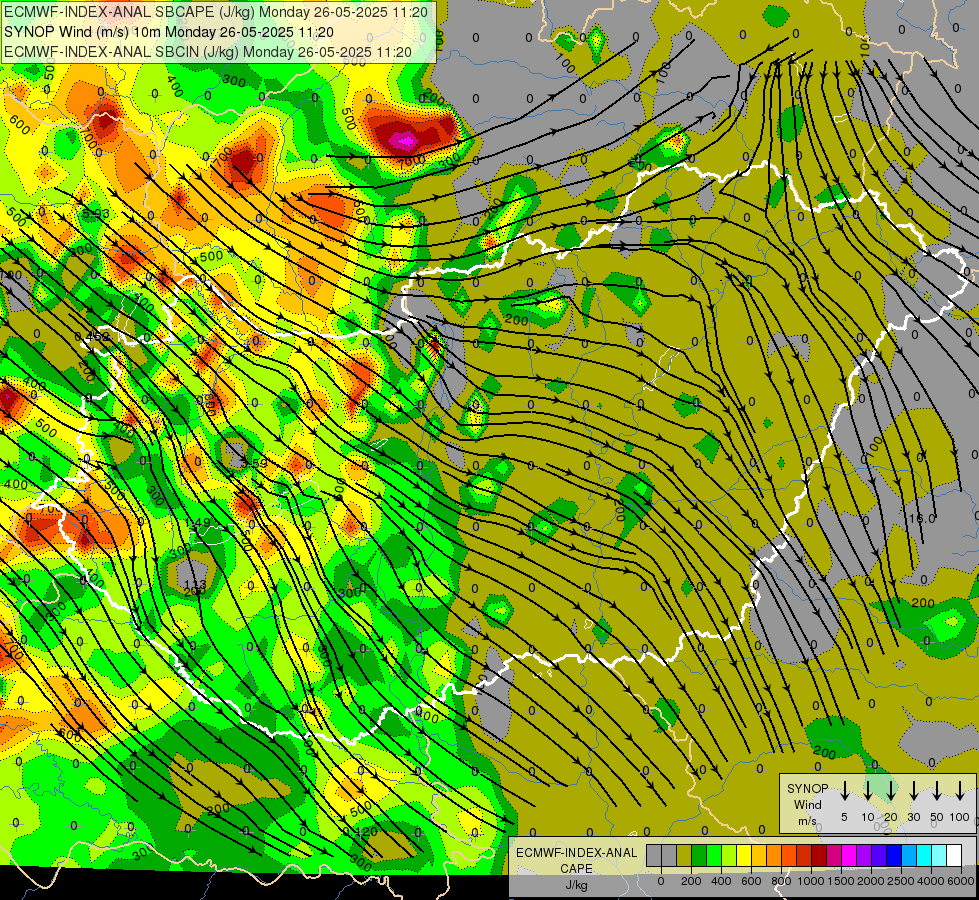This screenshot has width=979, height=900.
Task: Click 'm/s' in the wind legend box
Action: 807,821
